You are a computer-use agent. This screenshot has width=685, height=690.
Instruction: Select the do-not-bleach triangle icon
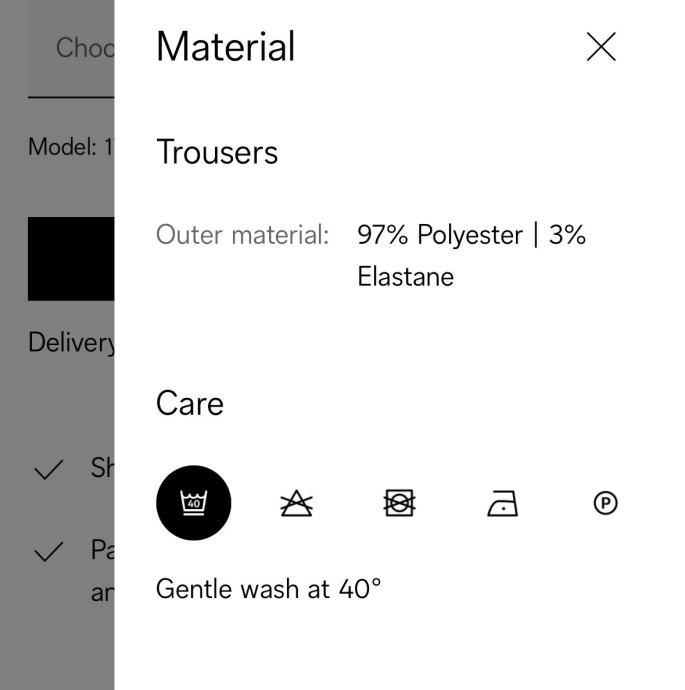296,504
